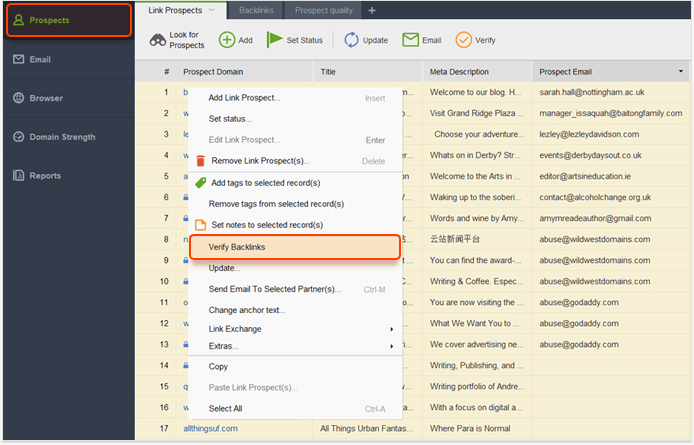Select row number 17
The width and height of the screenshot is (694, 445).
[164, 429]
